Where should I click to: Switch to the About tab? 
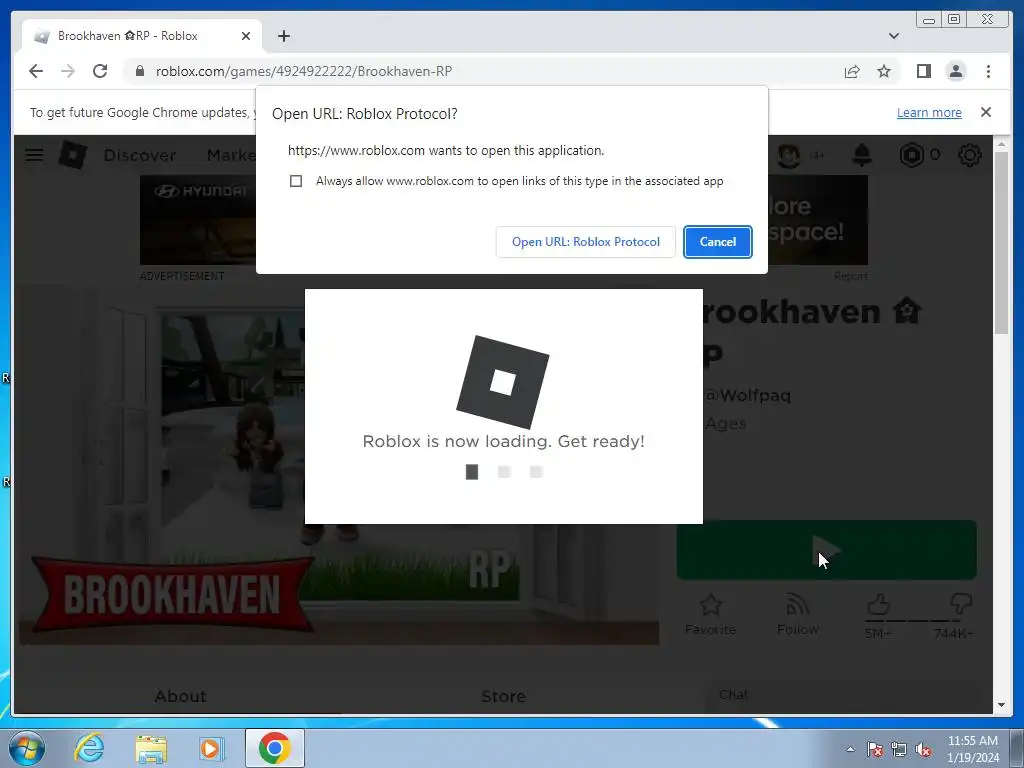tap(180, 696)
